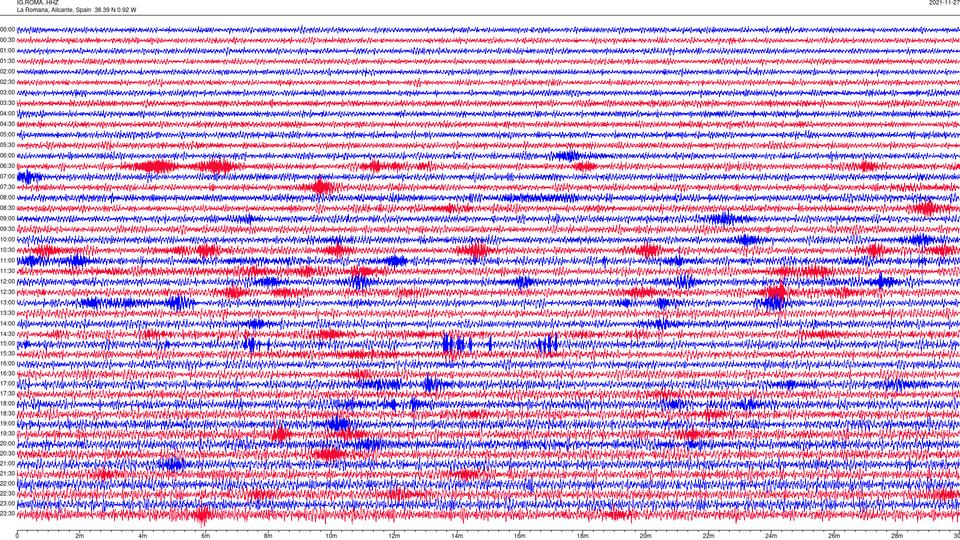The width and height of the screenshot is (960, 540).
Task: Select the 12:00 time label
Action: 7,282
